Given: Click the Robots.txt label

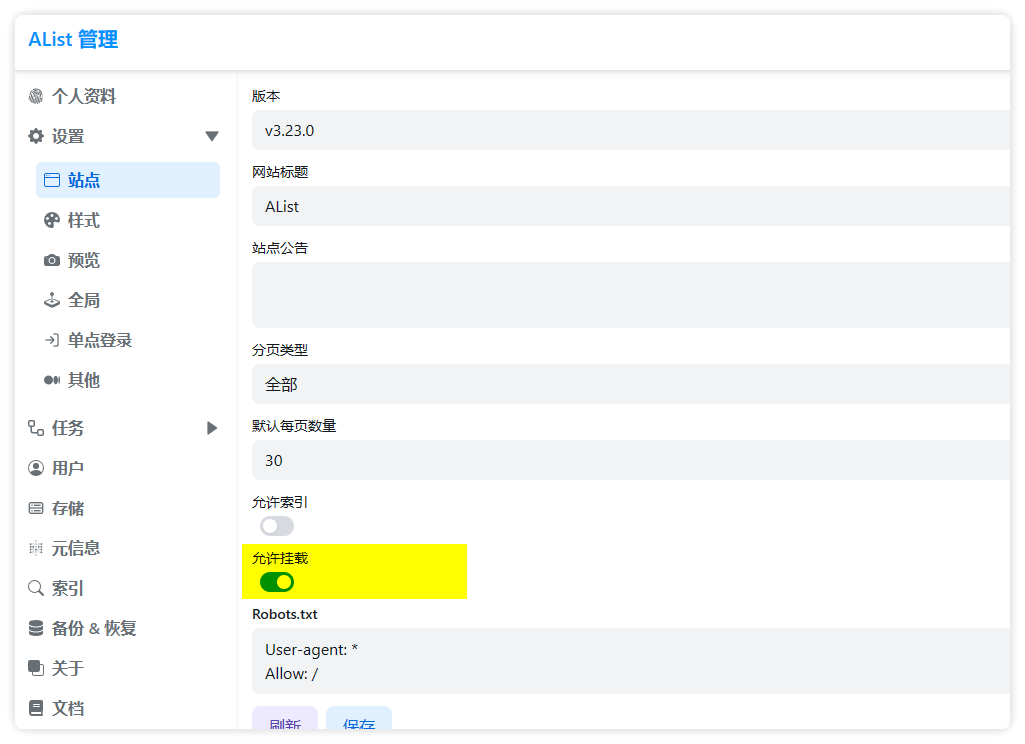Looking at the screenshot, I should (284, 615).
